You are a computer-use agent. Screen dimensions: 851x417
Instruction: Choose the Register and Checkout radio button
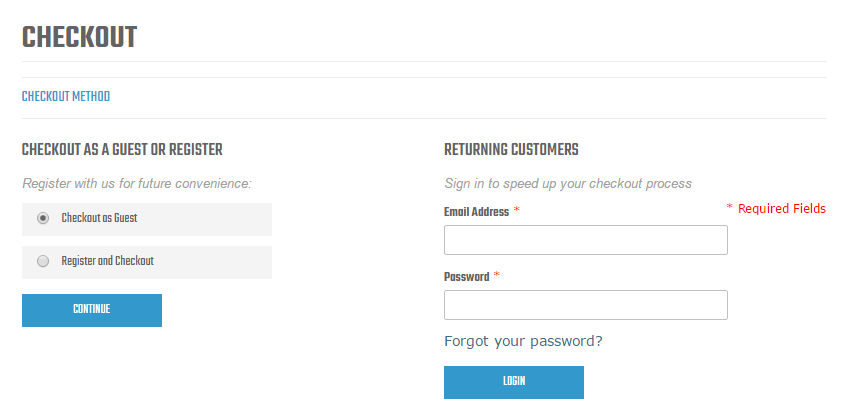click(43, 261)
